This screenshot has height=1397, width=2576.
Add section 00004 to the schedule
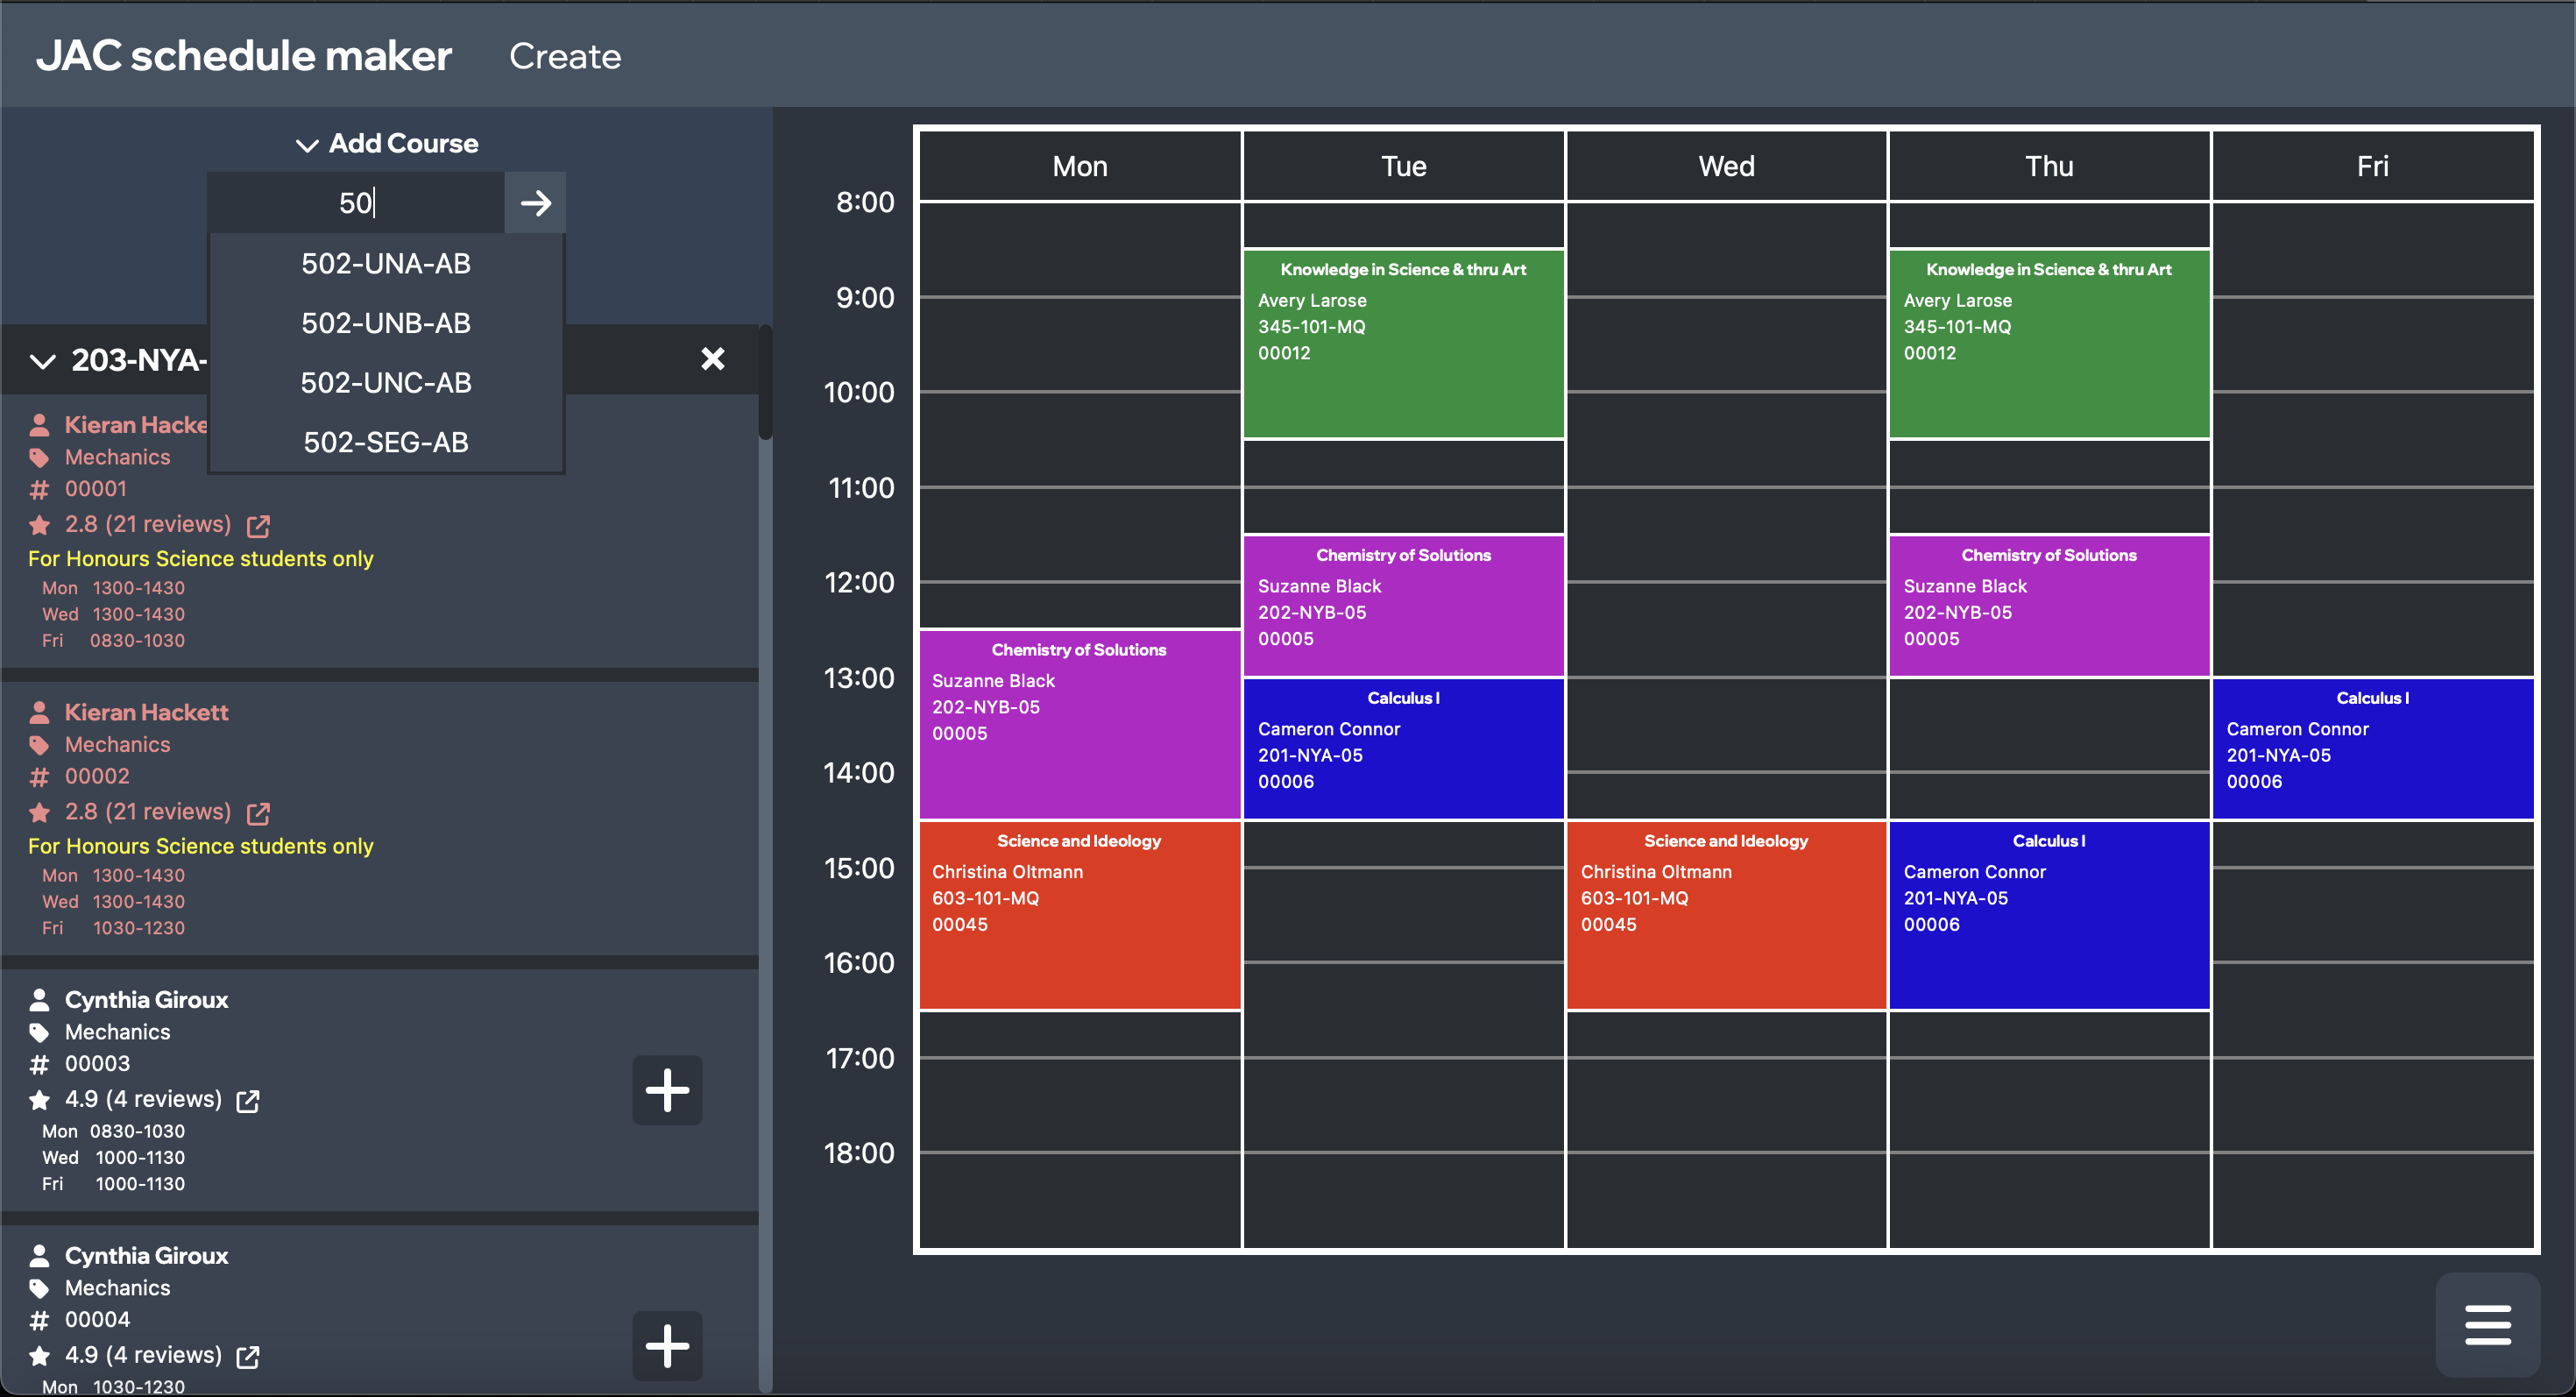(666, 1345)
